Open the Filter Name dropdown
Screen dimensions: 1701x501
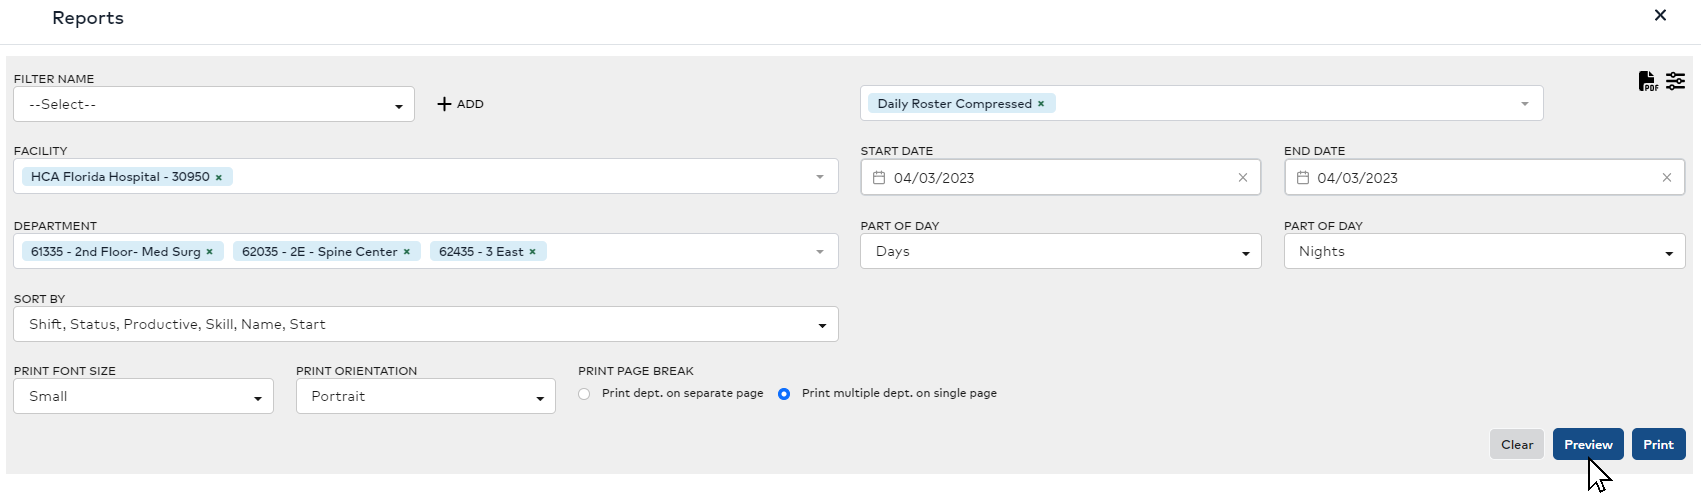(x=214, y=105)
